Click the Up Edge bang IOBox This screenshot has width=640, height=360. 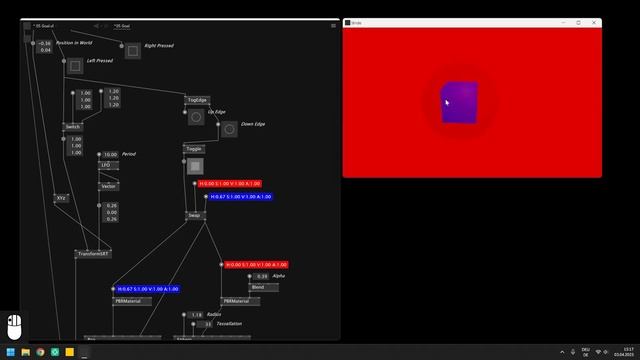coord(196,117)
